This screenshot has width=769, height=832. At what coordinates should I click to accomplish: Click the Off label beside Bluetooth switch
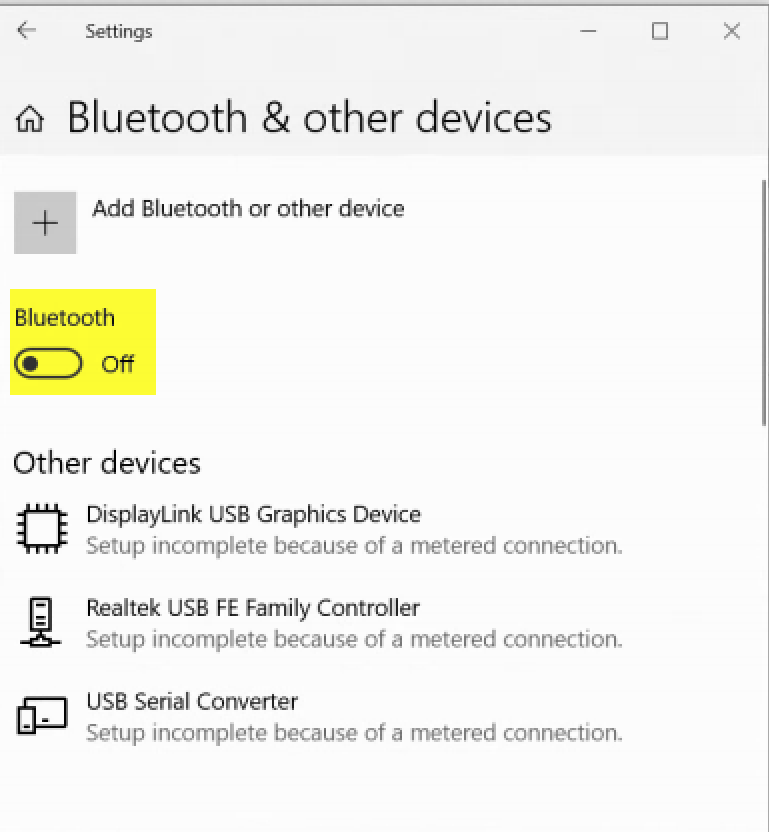[118, 364]
